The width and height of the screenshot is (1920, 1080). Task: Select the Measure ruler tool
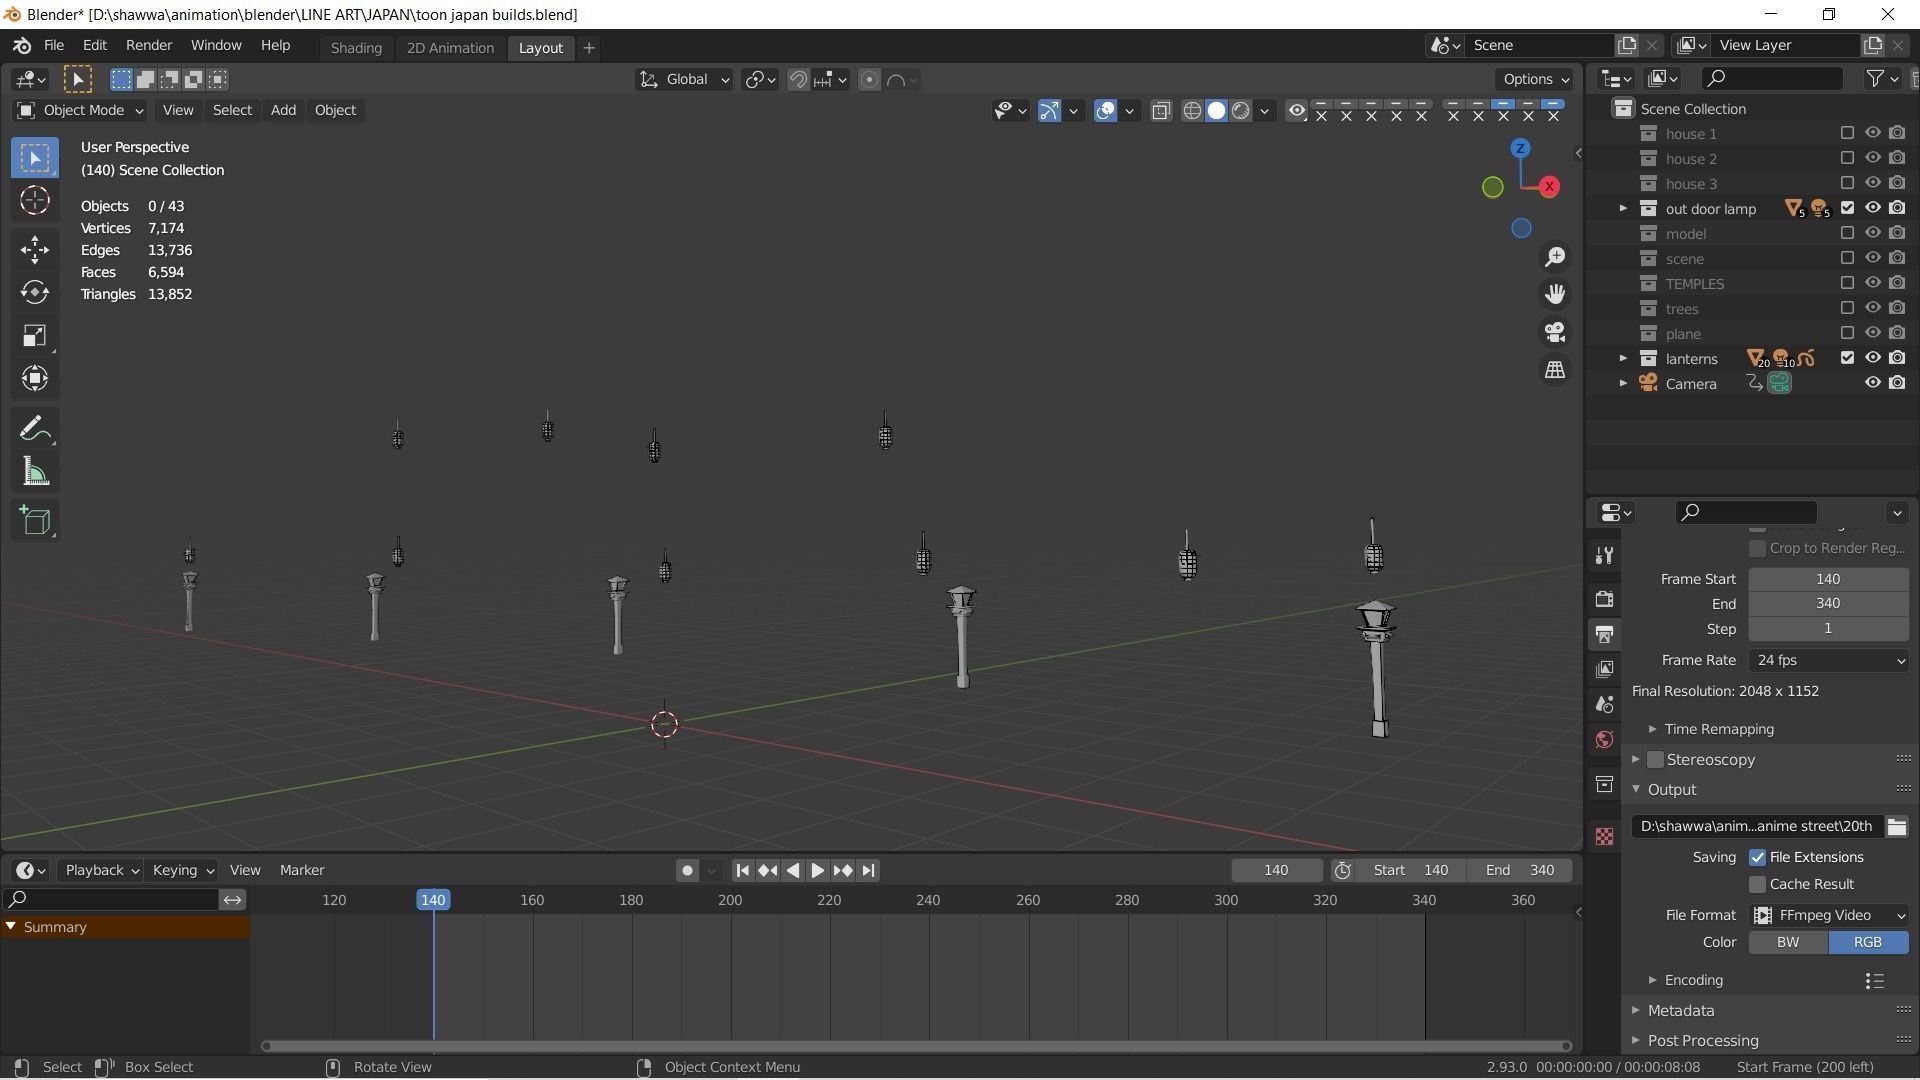[35, 473]
